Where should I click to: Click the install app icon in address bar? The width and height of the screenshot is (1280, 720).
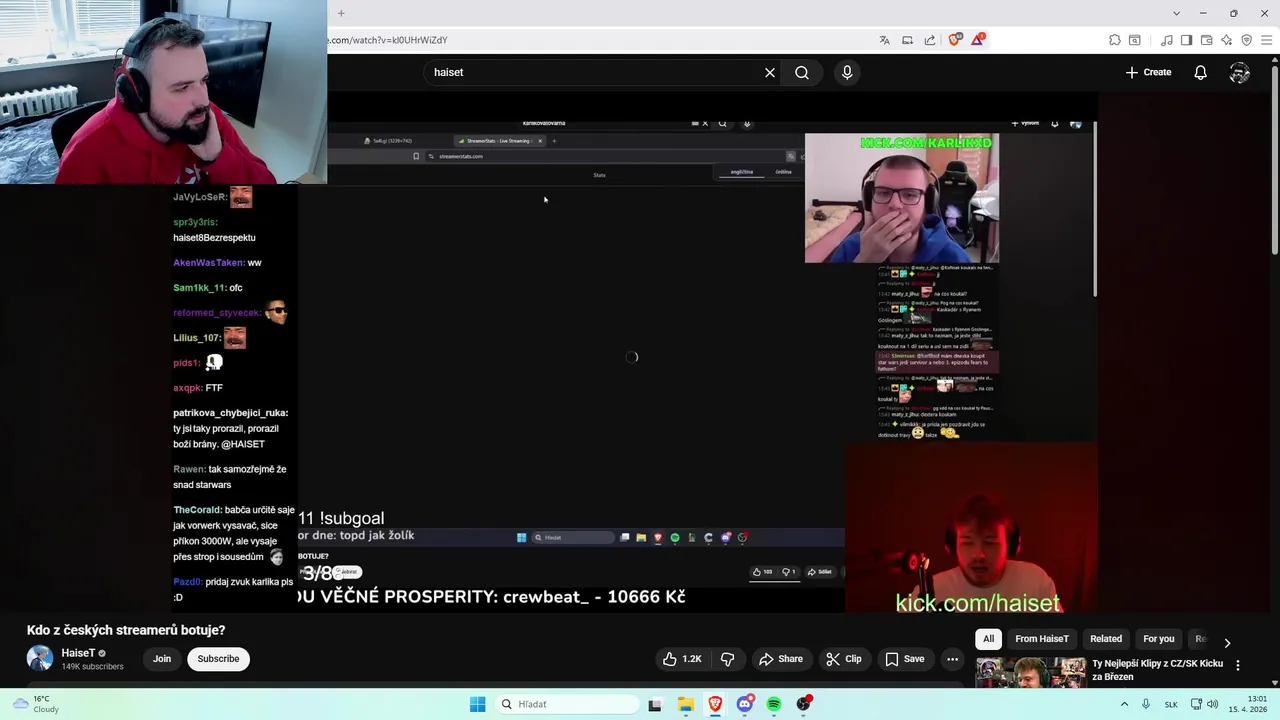pos(907,40)
